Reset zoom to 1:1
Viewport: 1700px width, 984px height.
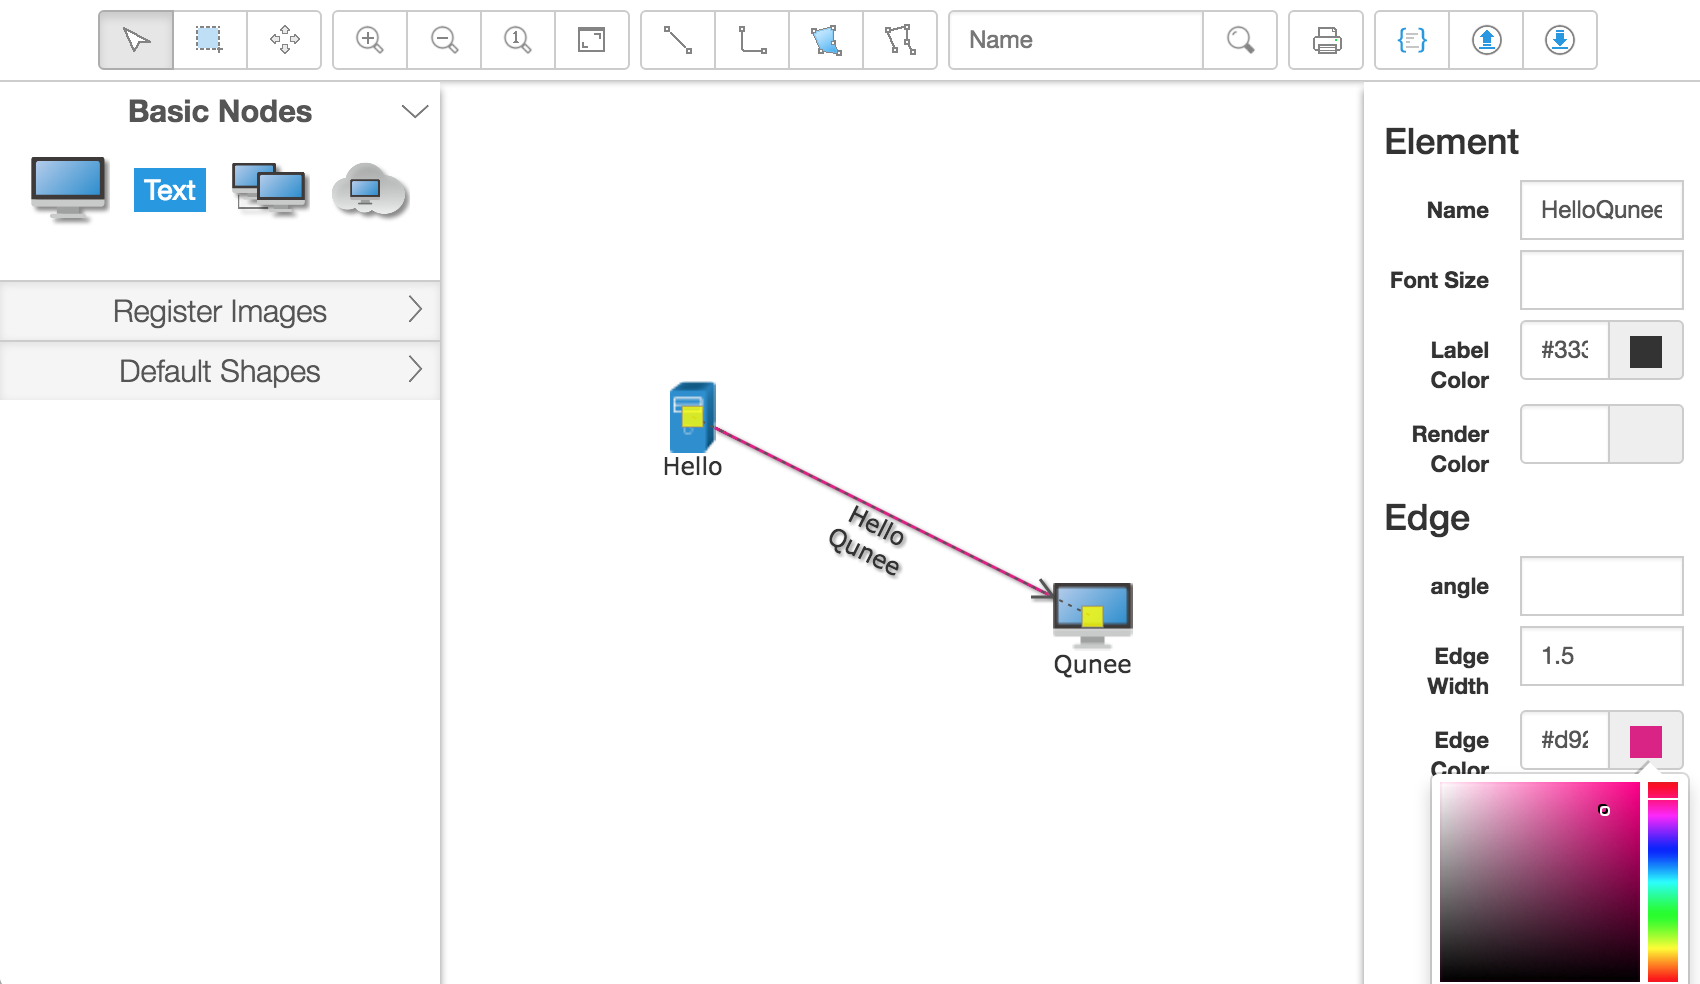518,40
